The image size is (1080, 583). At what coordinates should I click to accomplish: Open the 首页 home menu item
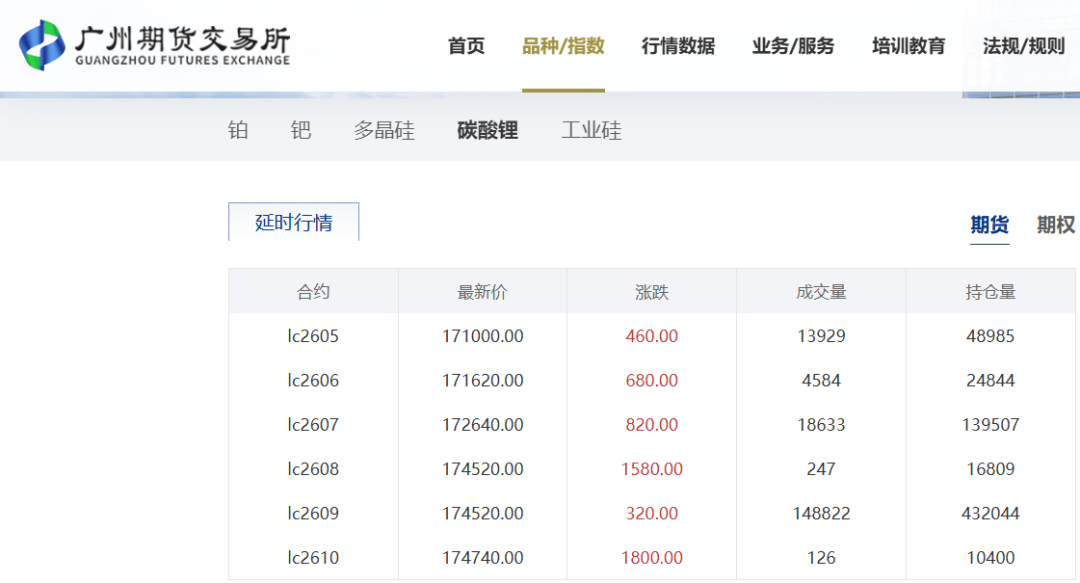pyautogui.click(x=466, y=46)
